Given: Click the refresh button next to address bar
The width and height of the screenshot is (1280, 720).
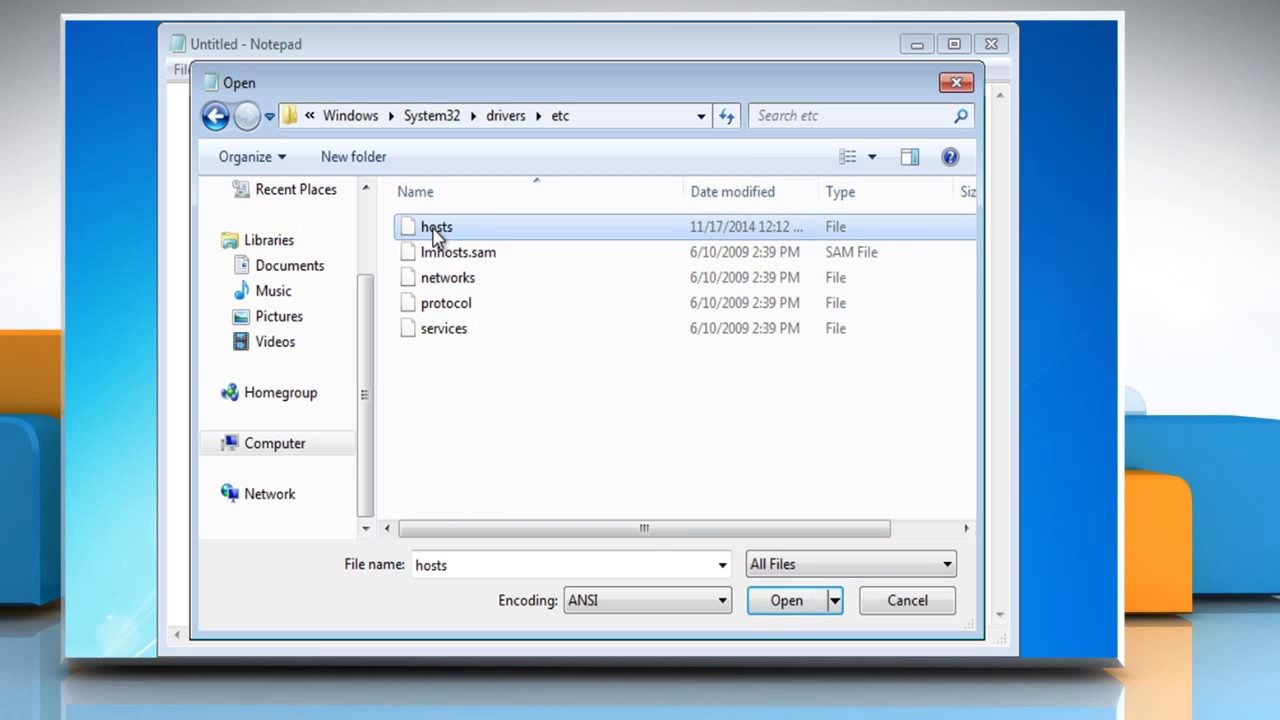Looking at the screenshot, I should tap(727, 116).
